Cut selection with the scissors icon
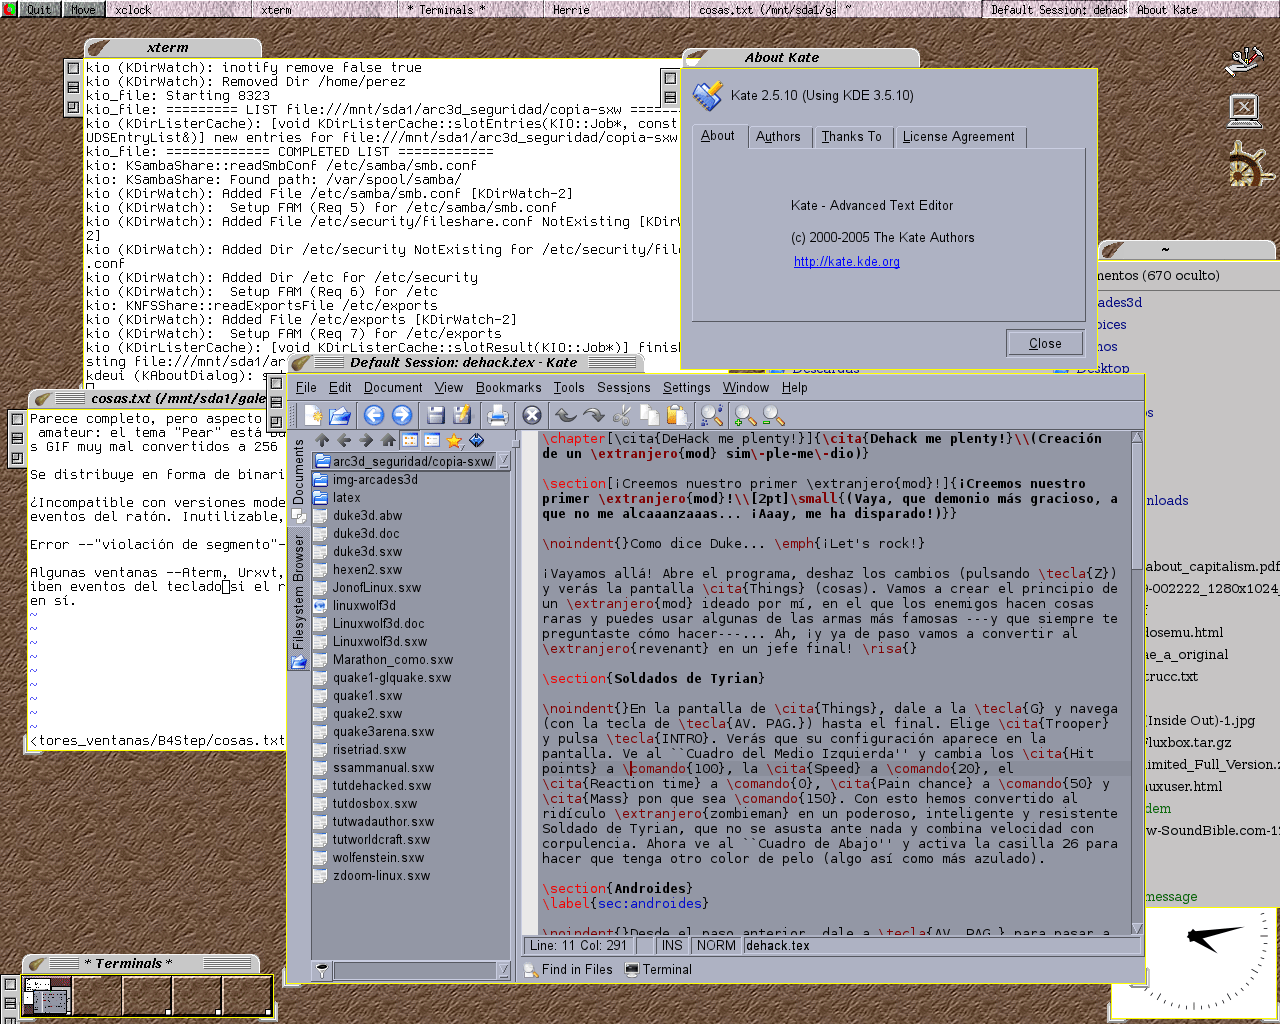The height and width of the screenshot is (1024, 1280). (622, 415)
